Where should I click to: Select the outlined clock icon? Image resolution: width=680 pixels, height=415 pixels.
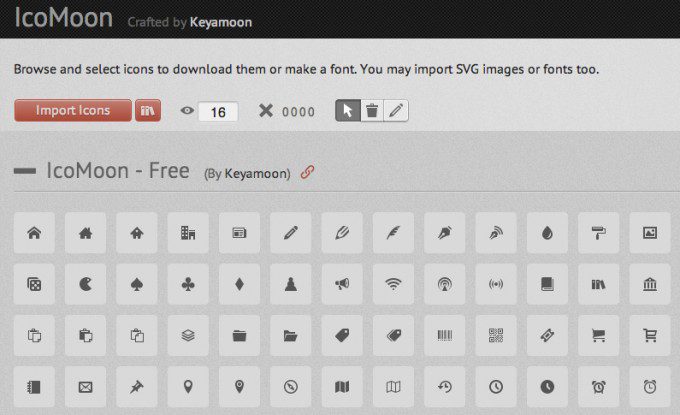[x=496, y=386]
